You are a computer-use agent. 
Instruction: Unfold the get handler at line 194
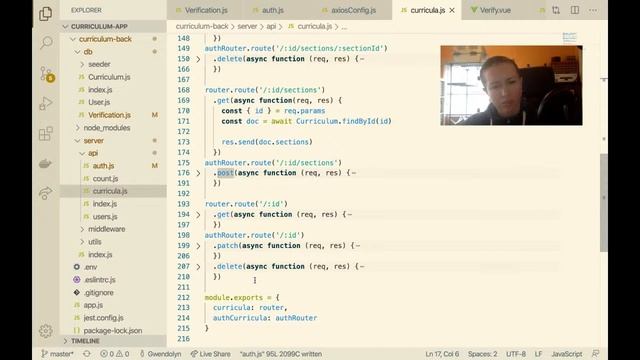198,215
